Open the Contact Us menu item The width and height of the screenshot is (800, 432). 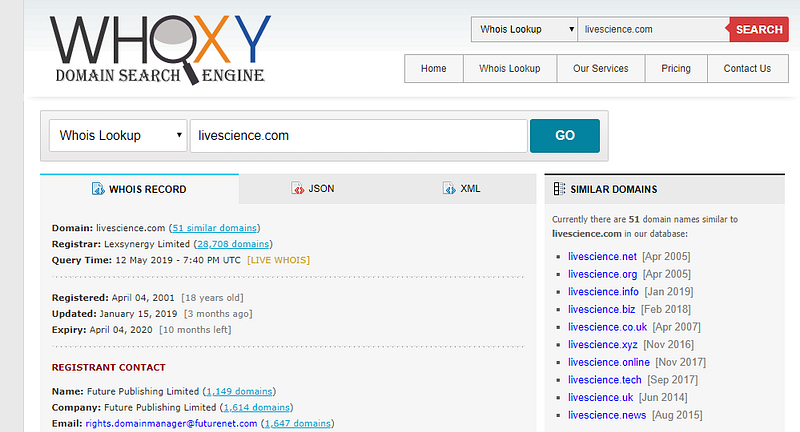pos(747,68)
